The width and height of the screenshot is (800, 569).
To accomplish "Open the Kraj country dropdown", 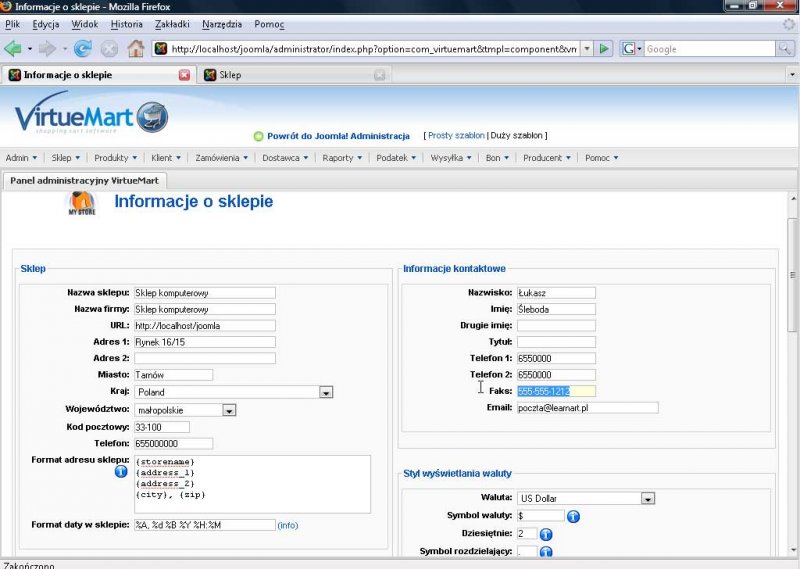I will click(x=326, y=392).
